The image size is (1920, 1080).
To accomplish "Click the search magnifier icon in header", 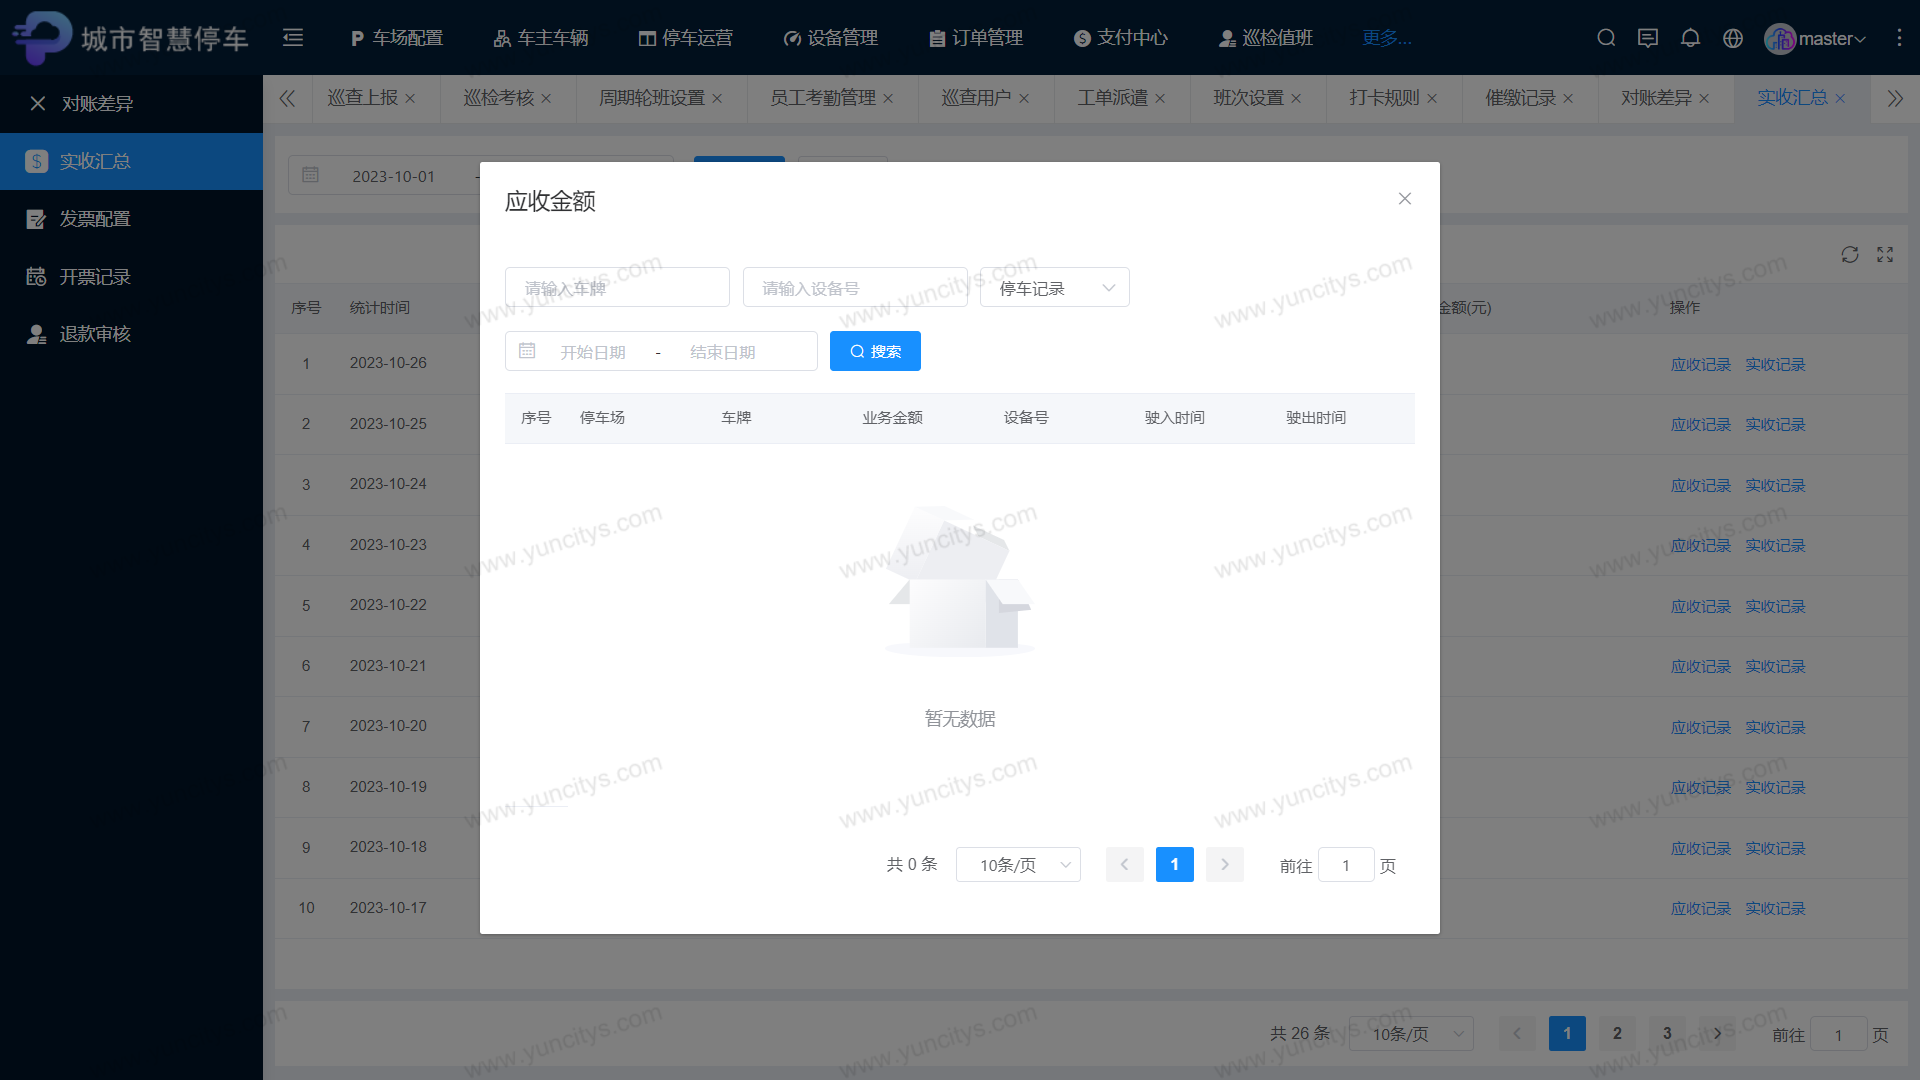I will pyautogui.click(x=1606, y=38).
